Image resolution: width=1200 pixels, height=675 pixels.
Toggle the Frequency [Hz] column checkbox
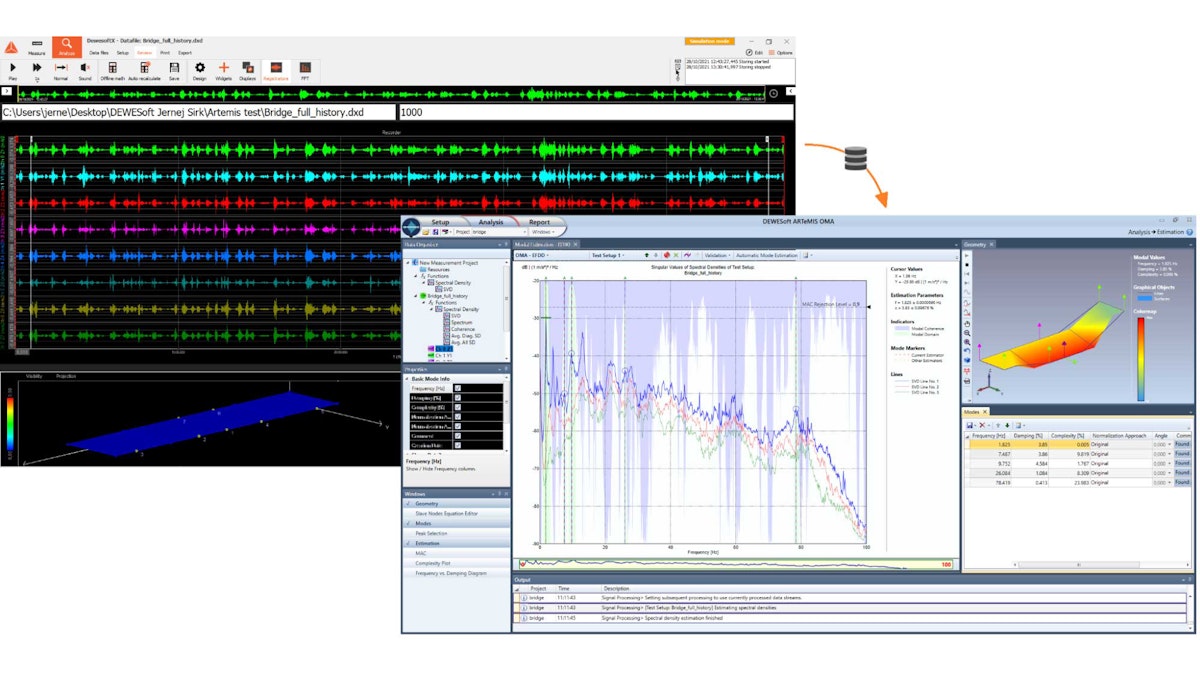[458, 387]
